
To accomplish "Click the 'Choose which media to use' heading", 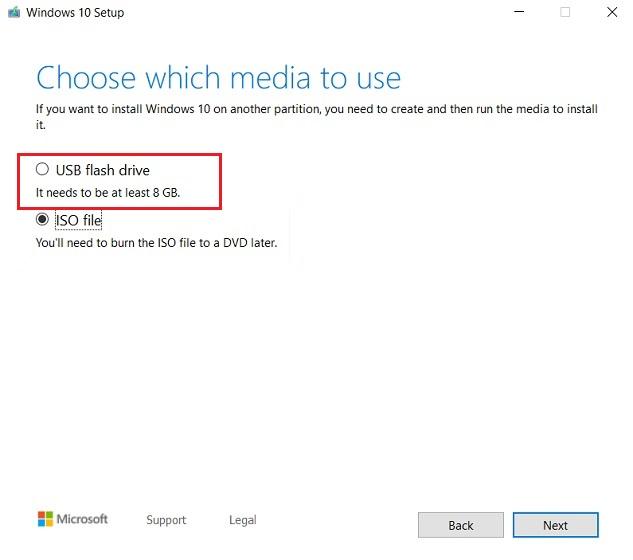I will click(x=218, y=78).
